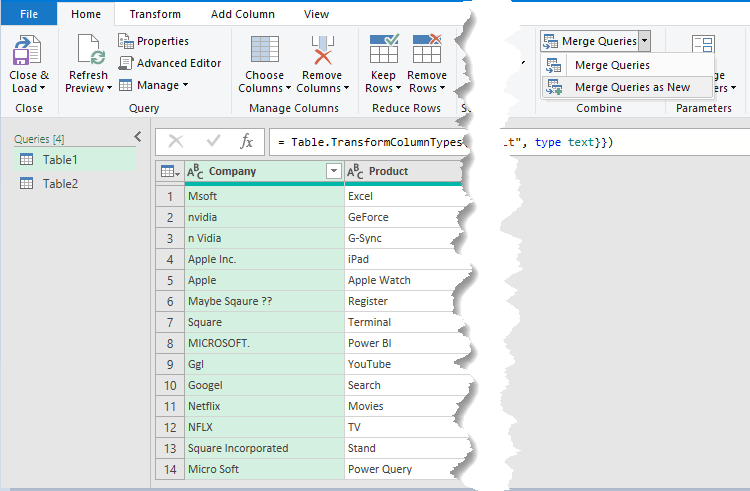Viewport: 750px width, 491px height.
Task: Switch to the View tab
Action: click(x=316, y=14)
